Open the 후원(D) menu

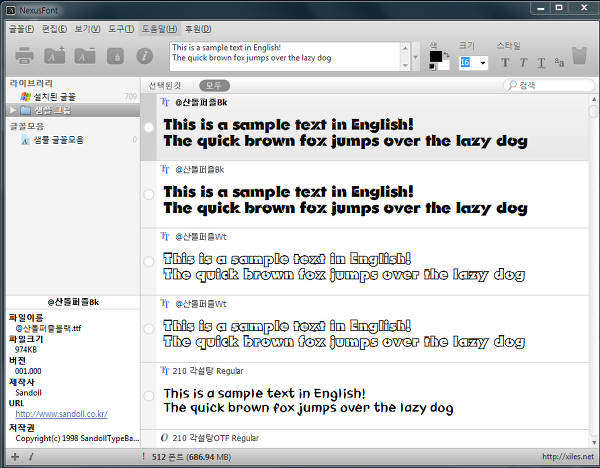pyautogui.click(x=198, y=29)
